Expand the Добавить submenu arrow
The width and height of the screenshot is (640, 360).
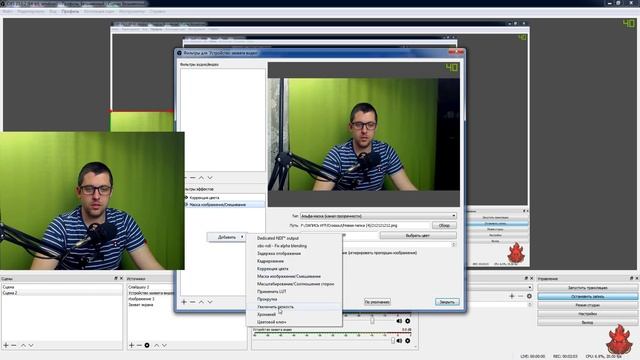click(x=242, y=237)
